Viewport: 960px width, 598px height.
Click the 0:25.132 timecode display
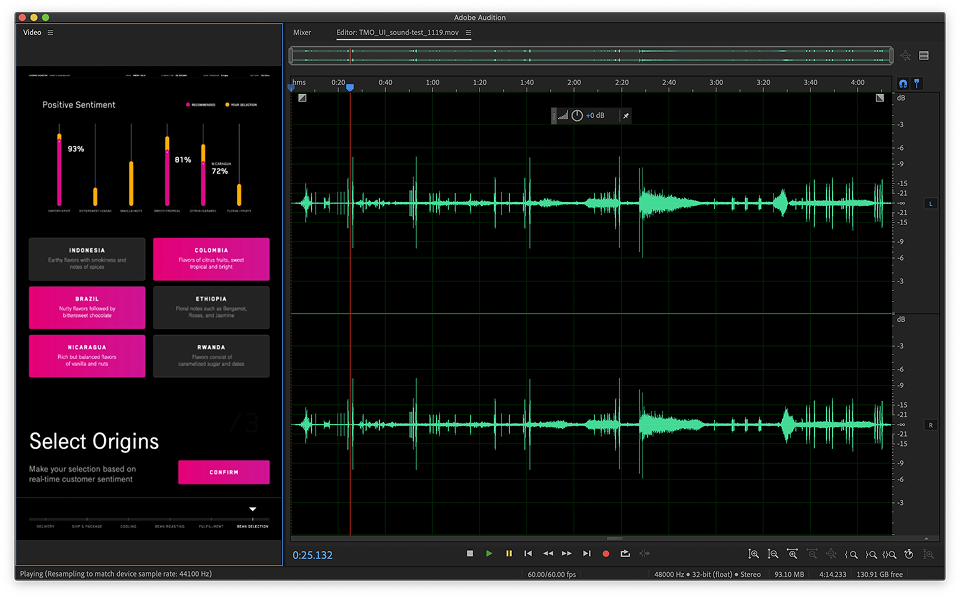[312, 556]
